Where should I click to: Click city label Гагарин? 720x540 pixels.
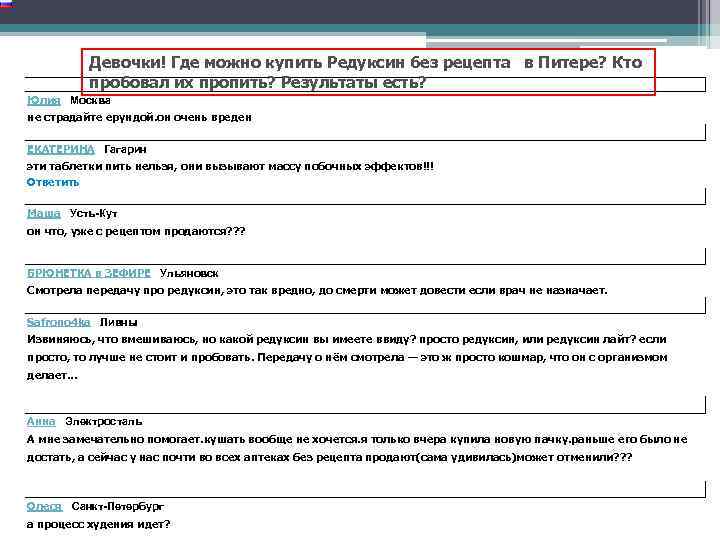coord(125,149)
